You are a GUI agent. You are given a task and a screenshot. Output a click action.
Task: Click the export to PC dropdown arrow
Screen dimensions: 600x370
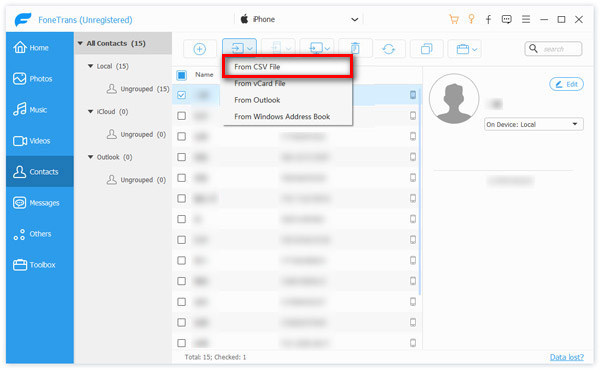[x=328, y=49]
